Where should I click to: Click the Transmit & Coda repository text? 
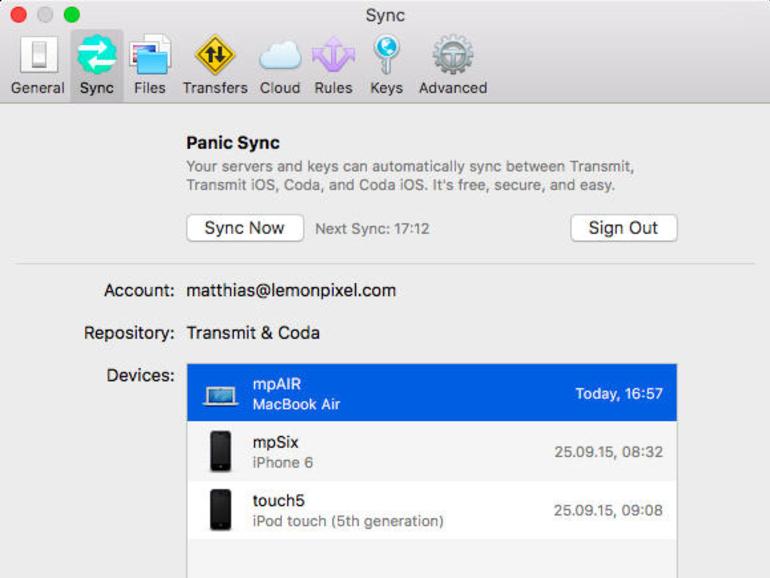point(253,333)
